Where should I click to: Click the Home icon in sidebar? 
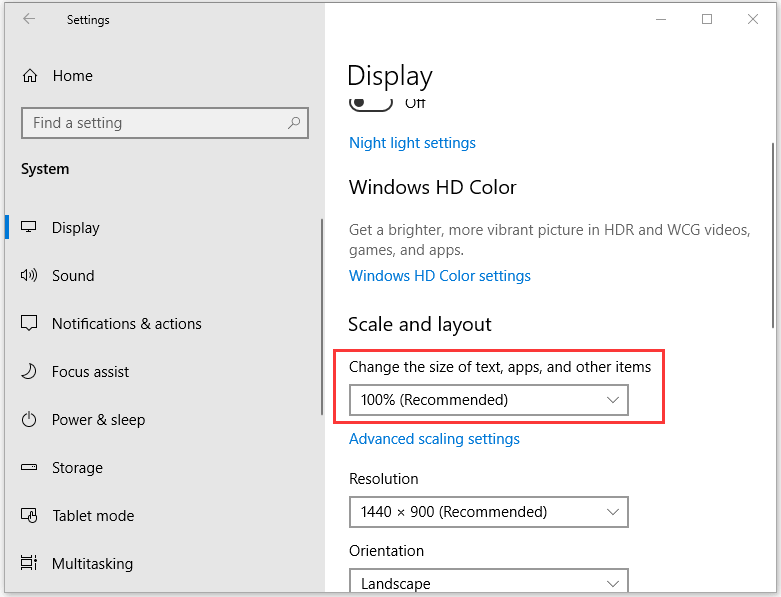click(x=30, y=76)
